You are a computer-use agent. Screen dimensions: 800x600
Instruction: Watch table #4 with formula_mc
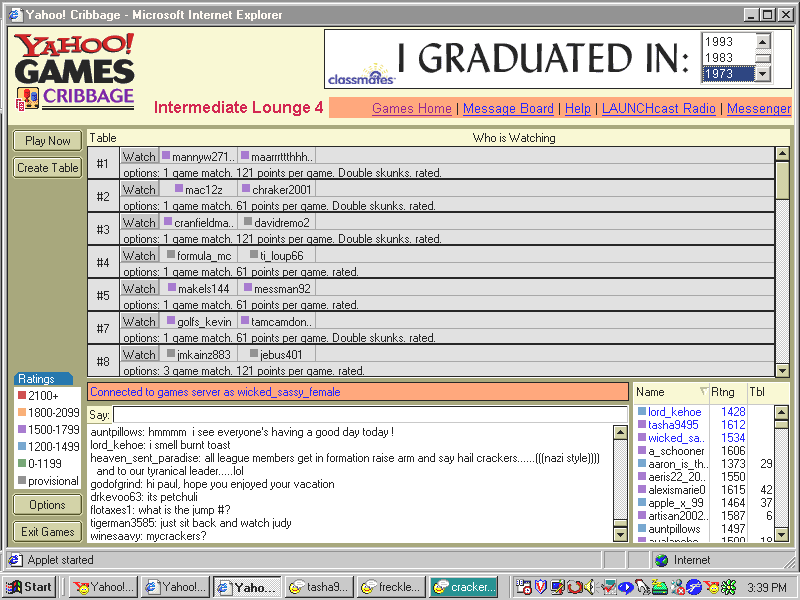coord(139,255)
